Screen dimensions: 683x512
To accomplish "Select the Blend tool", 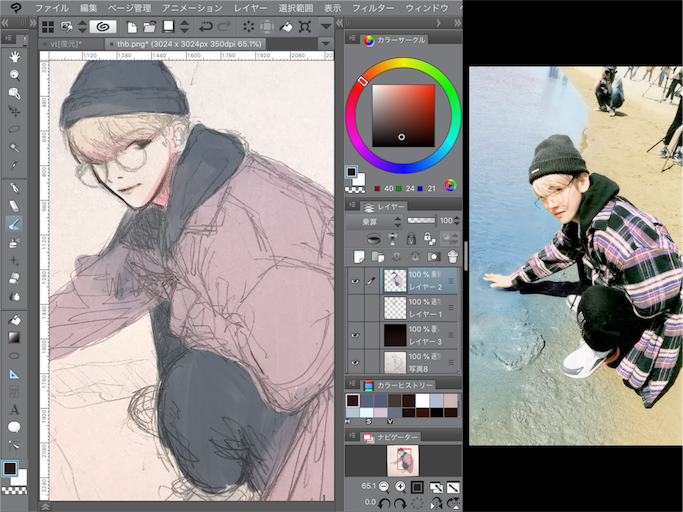I will (14, 296).
